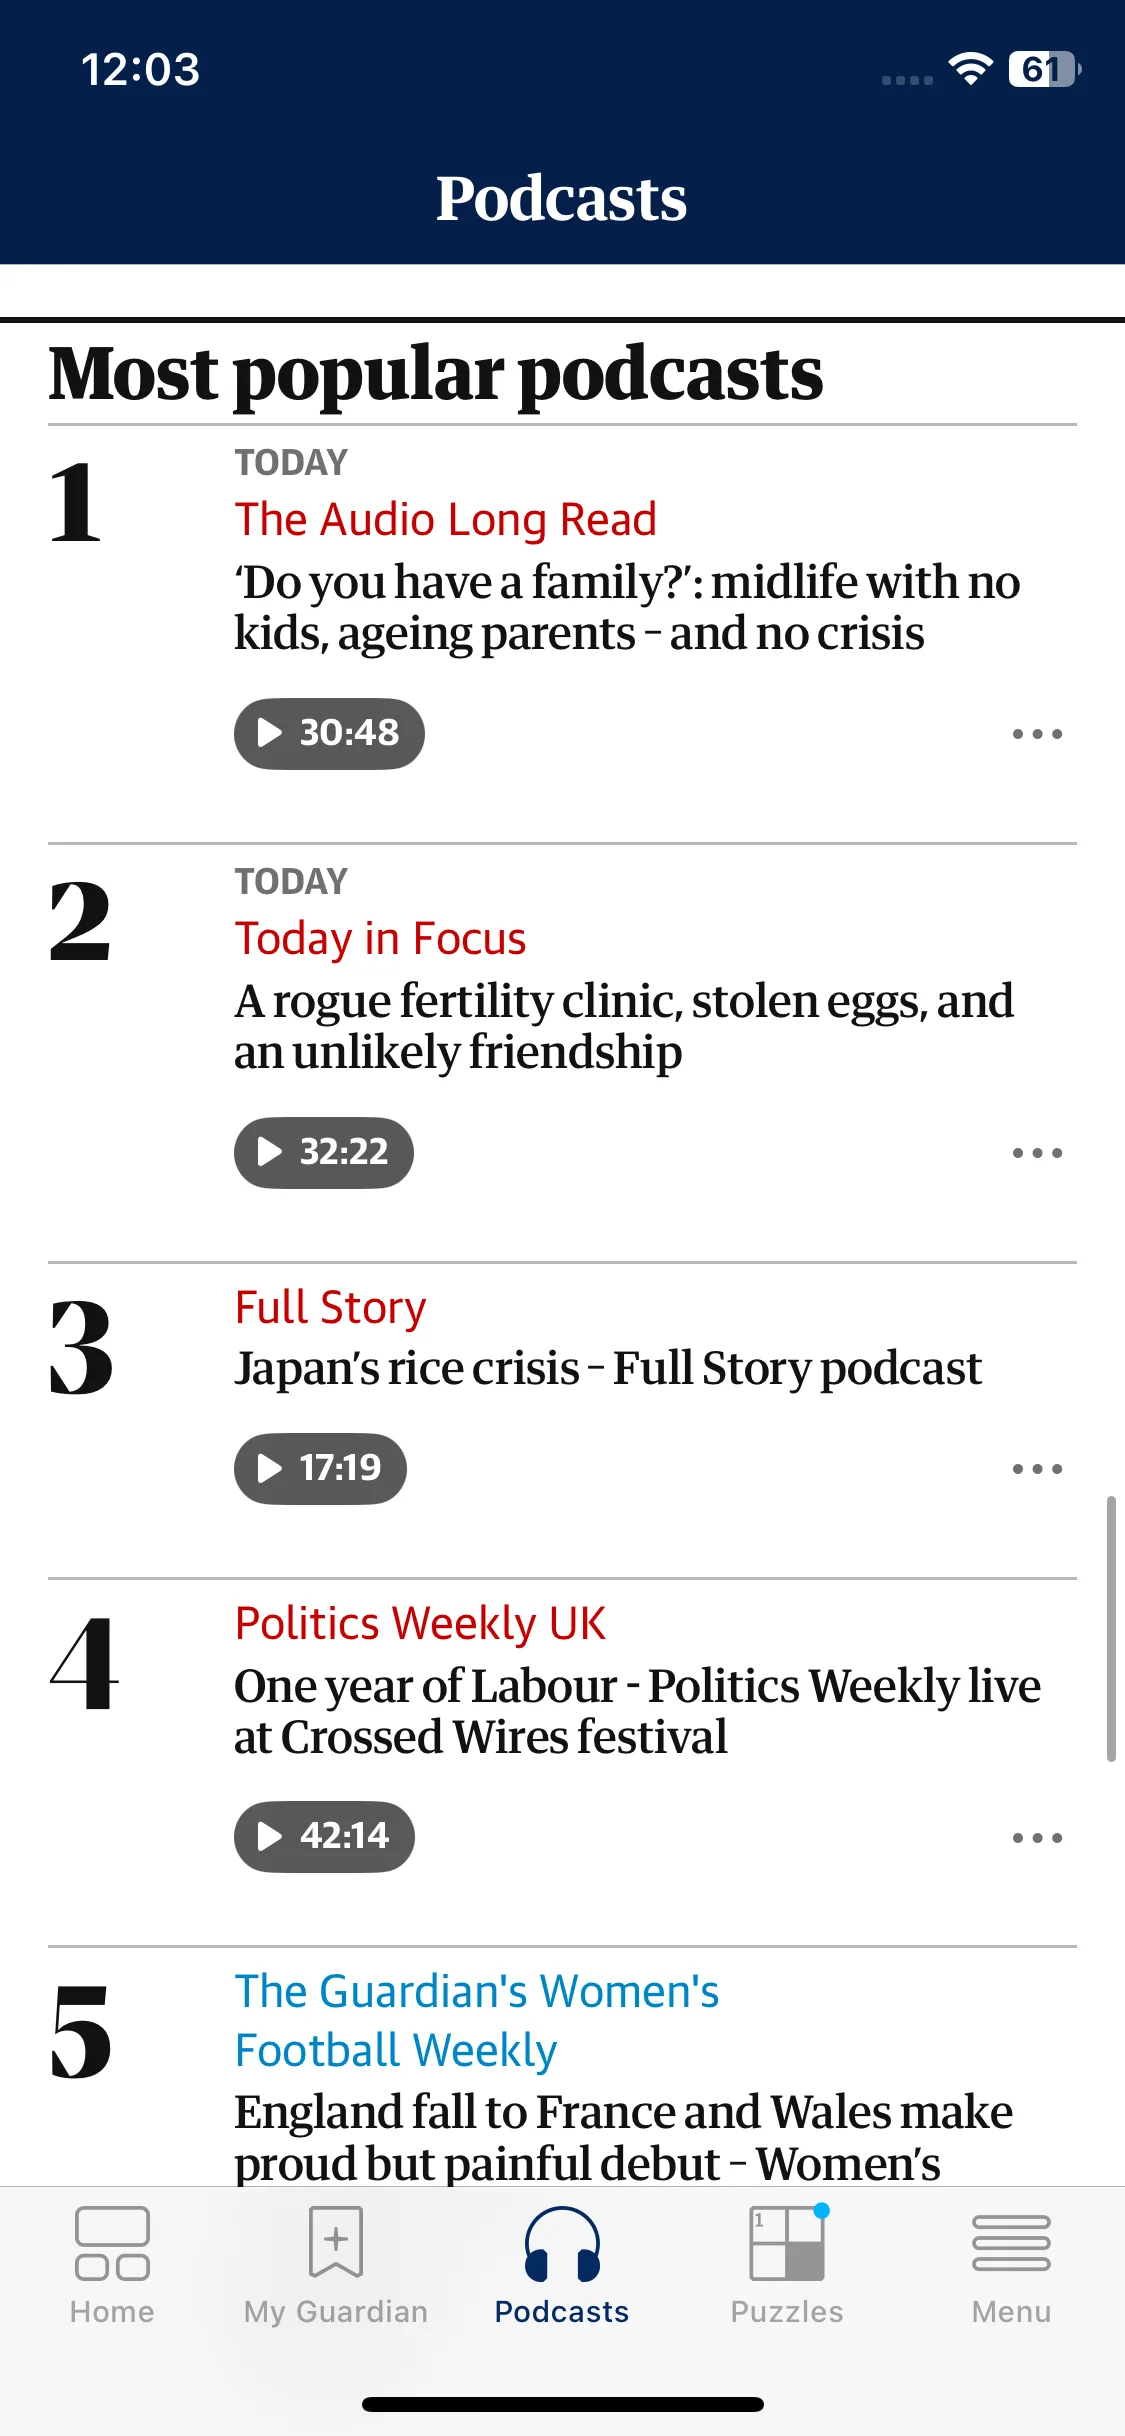Play the 30:48 Audio Long Read episode
The image size is (1125, 2436).
click(329, 733)
